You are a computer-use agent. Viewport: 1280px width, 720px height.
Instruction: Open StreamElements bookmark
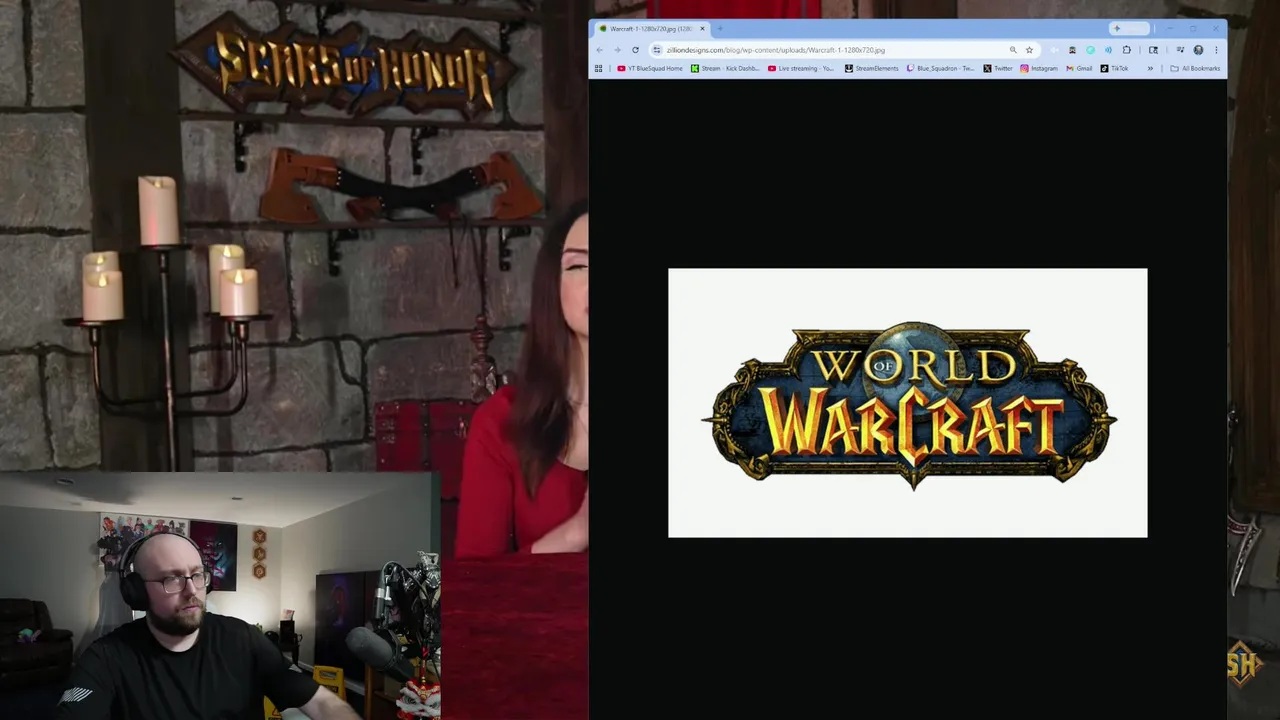pyautogui.click(x=871, y=68)
